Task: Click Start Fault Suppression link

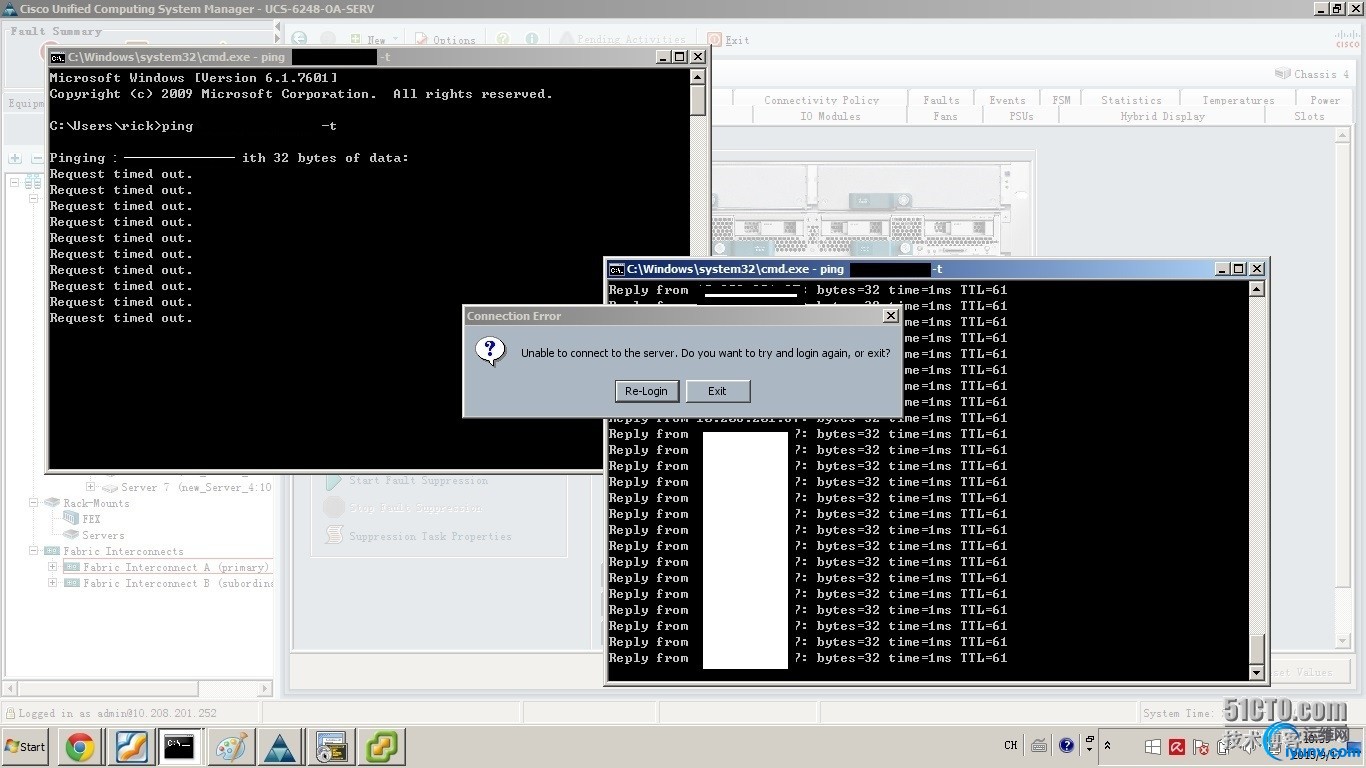Action: tap(418, 481)
